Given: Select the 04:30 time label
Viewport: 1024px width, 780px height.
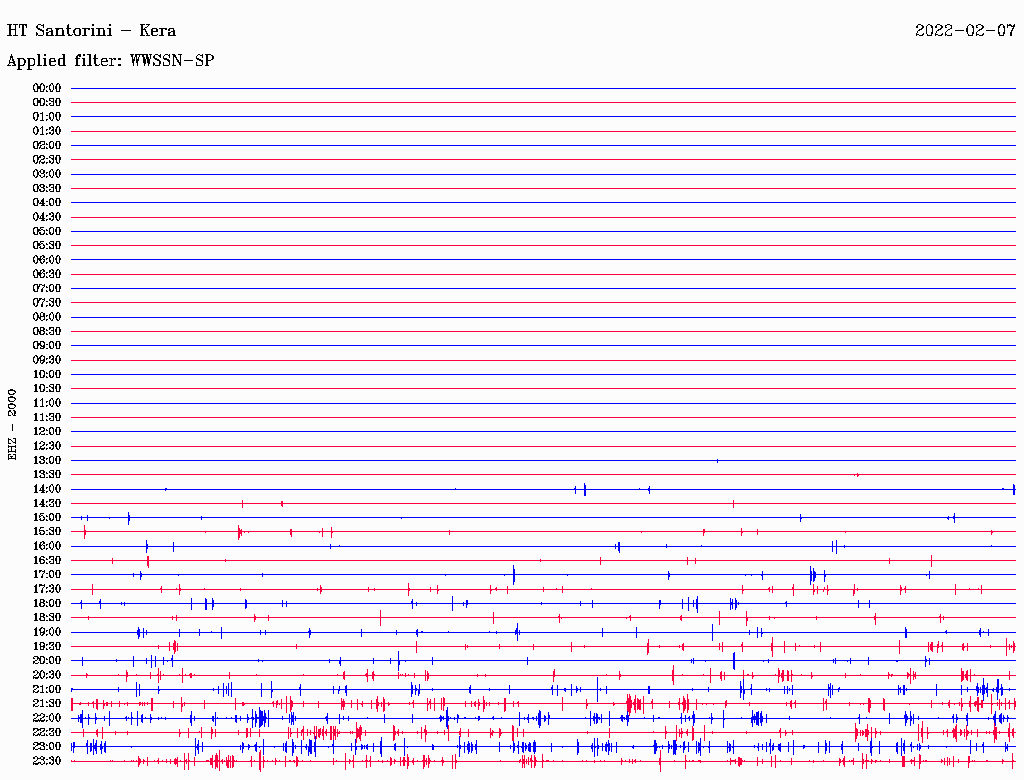Looking at the screenshot, I should pyautogui.click(x=46, y=217).
